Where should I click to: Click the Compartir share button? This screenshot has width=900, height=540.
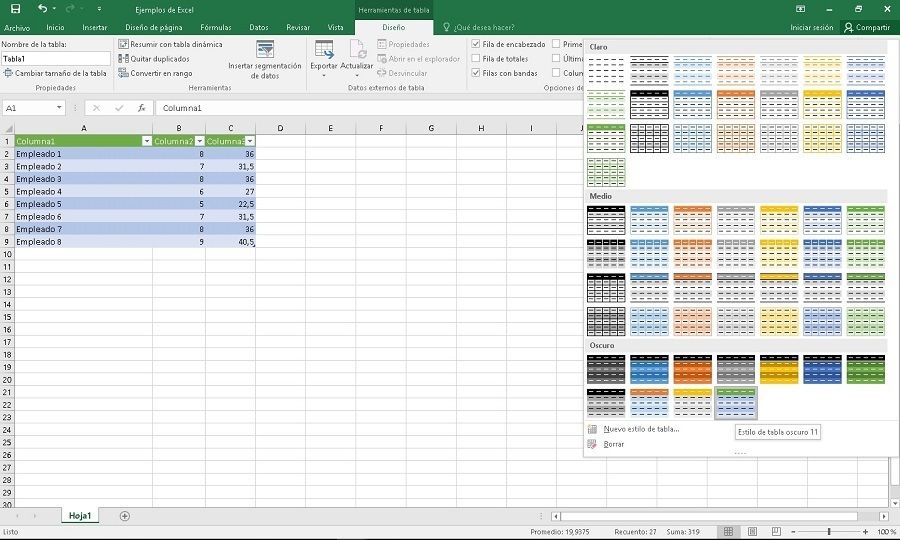coord(867,28)
